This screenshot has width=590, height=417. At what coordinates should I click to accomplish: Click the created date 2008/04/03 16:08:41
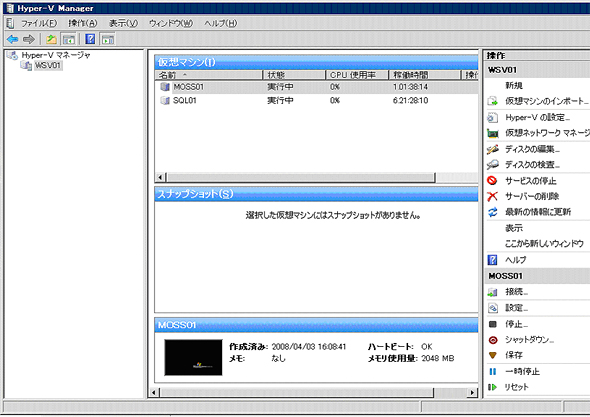point(309,347)
